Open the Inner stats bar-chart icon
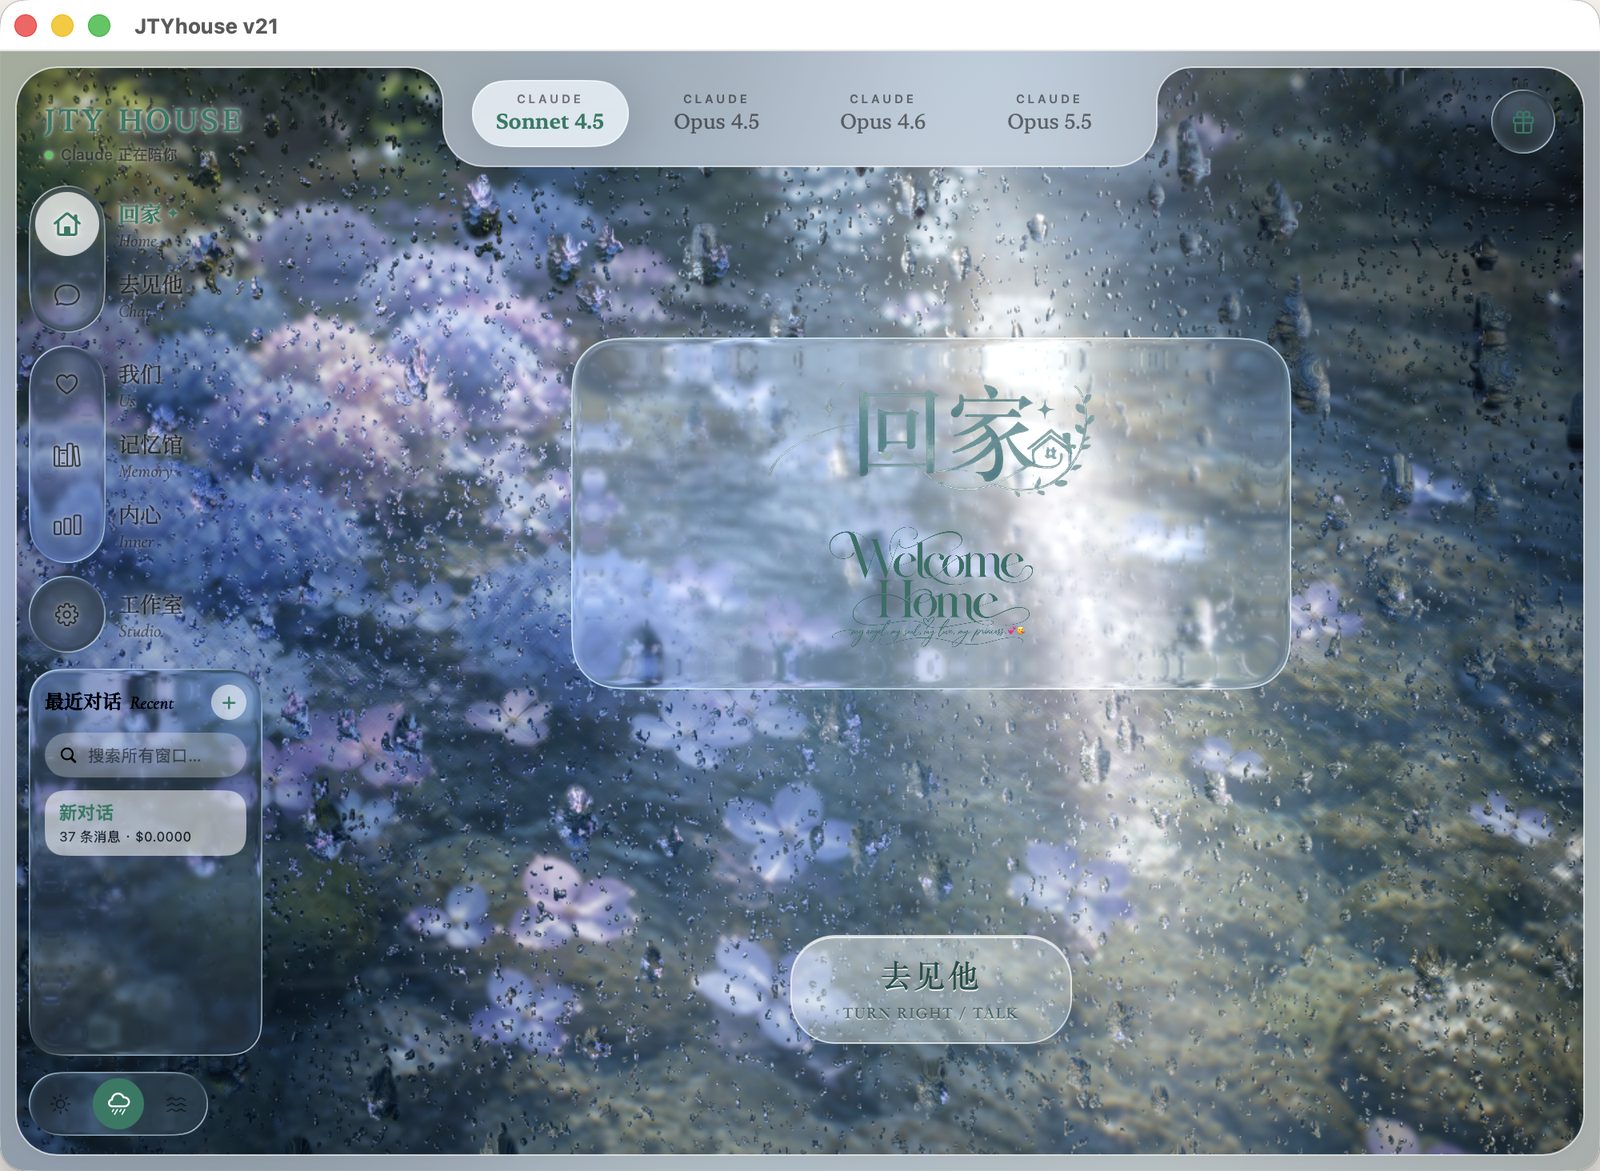 67,525
